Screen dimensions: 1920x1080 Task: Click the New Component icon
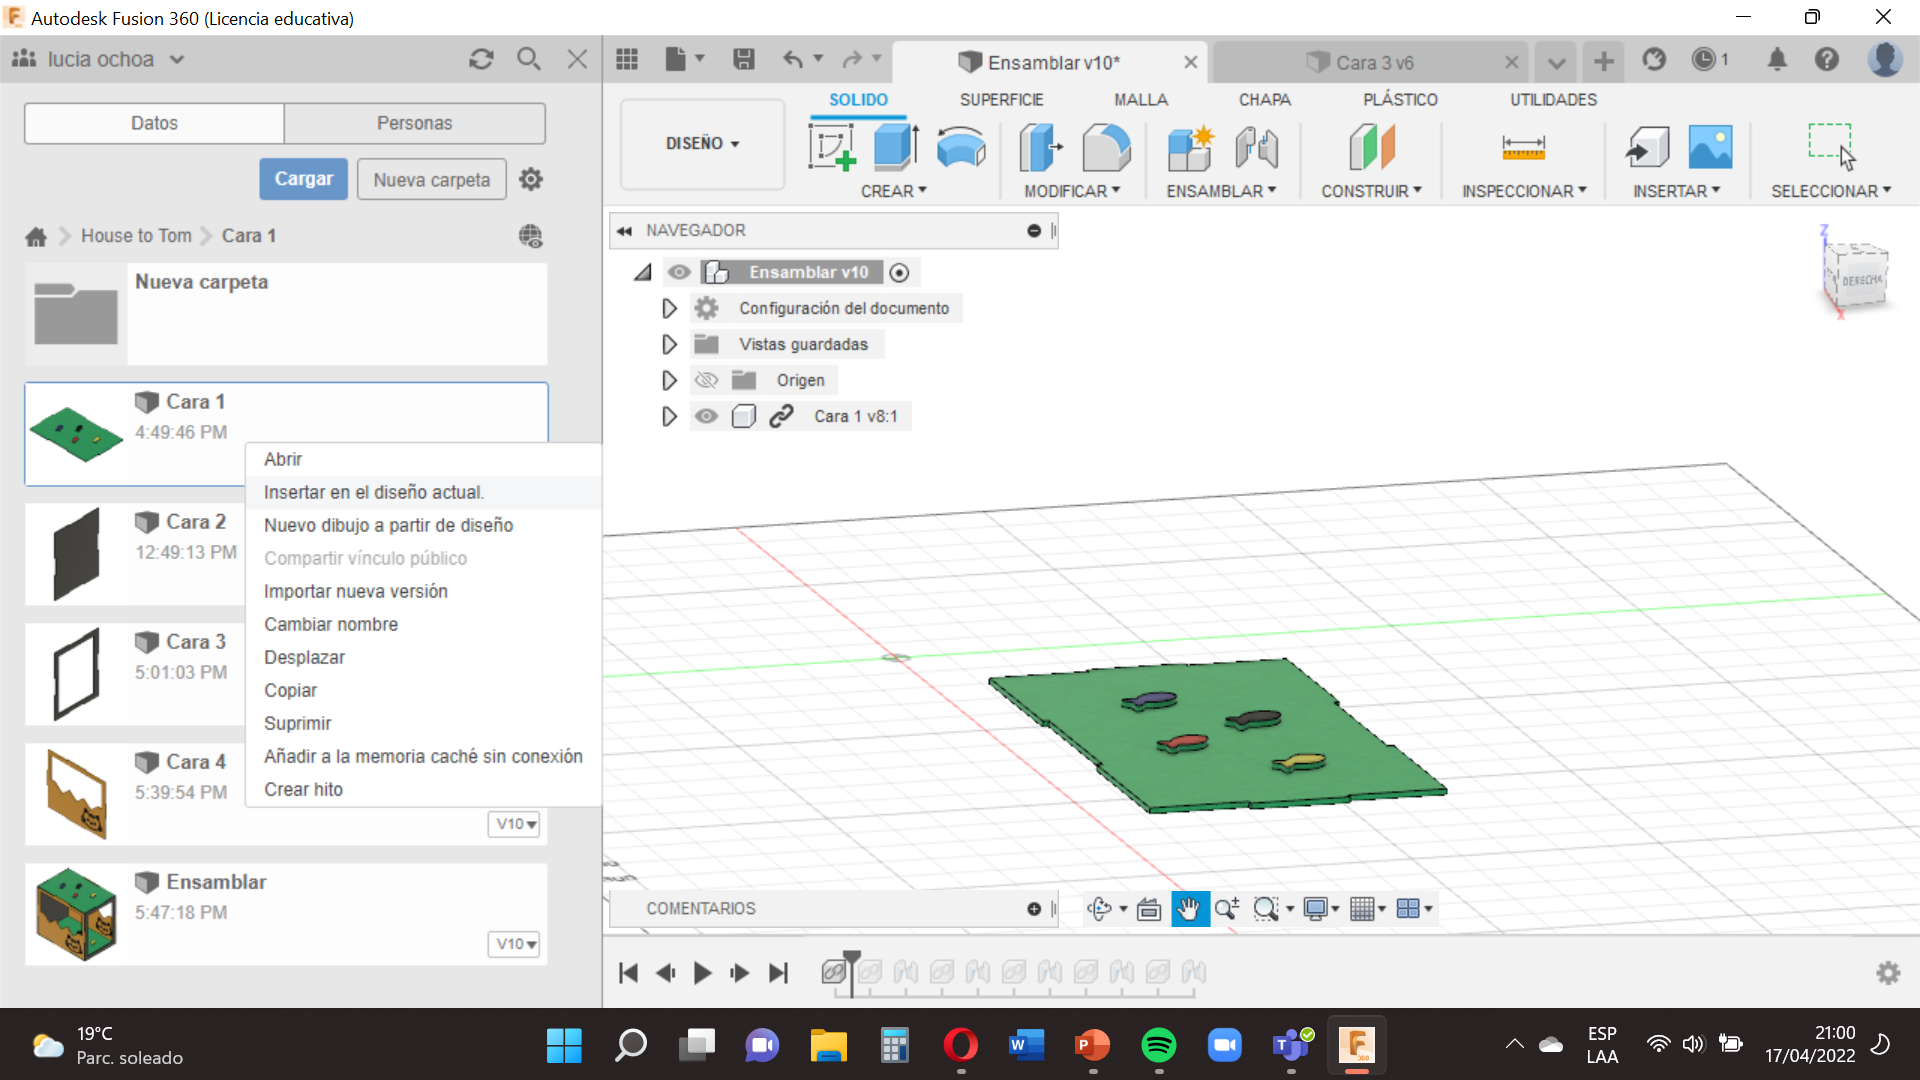1190,147
